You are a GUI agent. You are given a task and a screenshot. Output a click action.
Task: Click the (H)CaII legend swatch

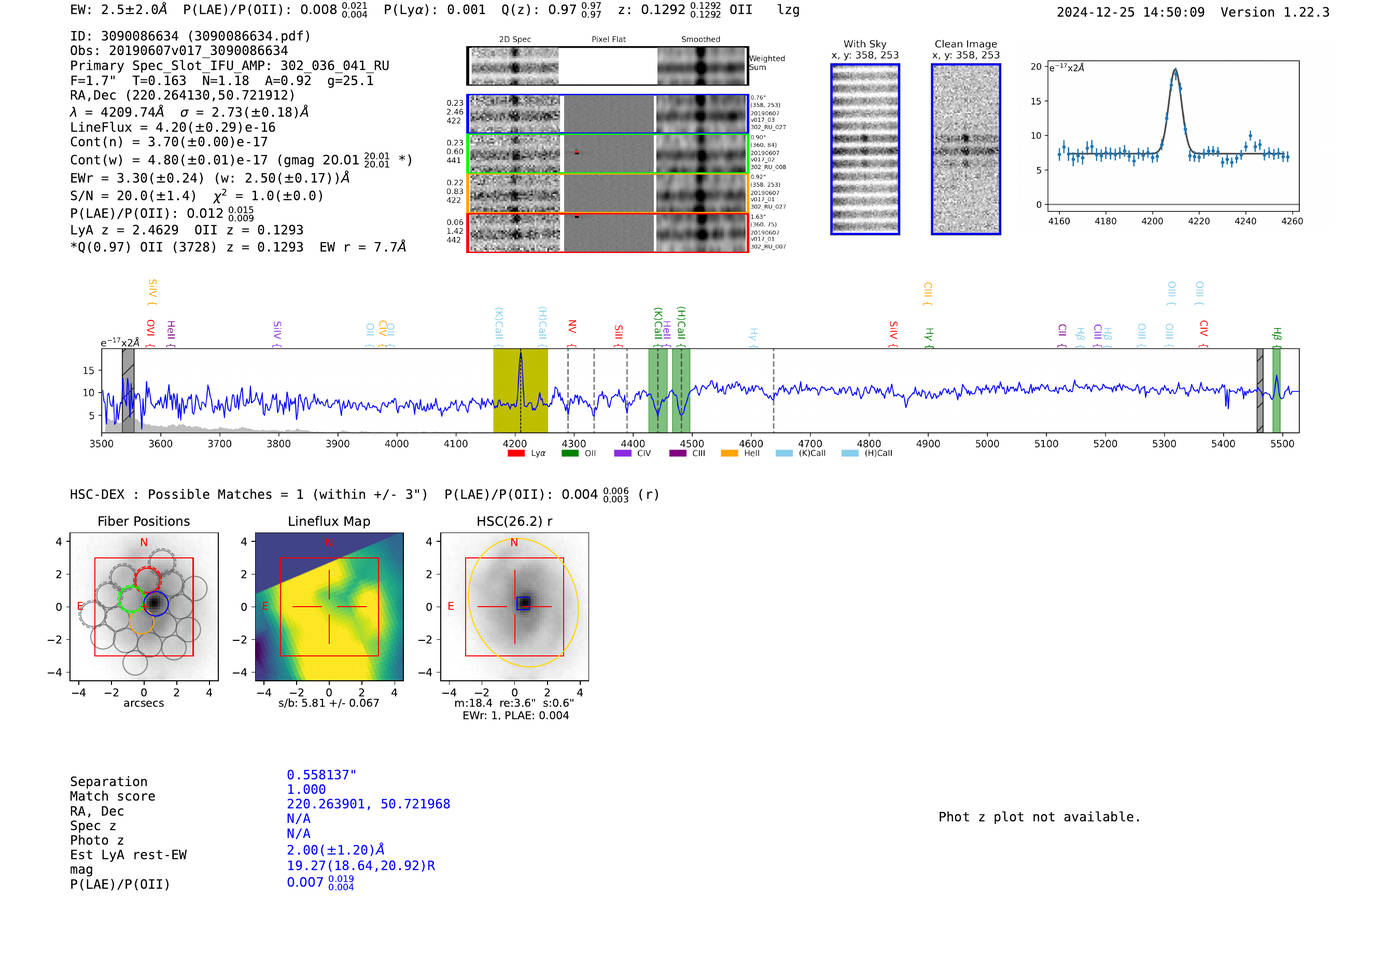(x=850, y=453)
